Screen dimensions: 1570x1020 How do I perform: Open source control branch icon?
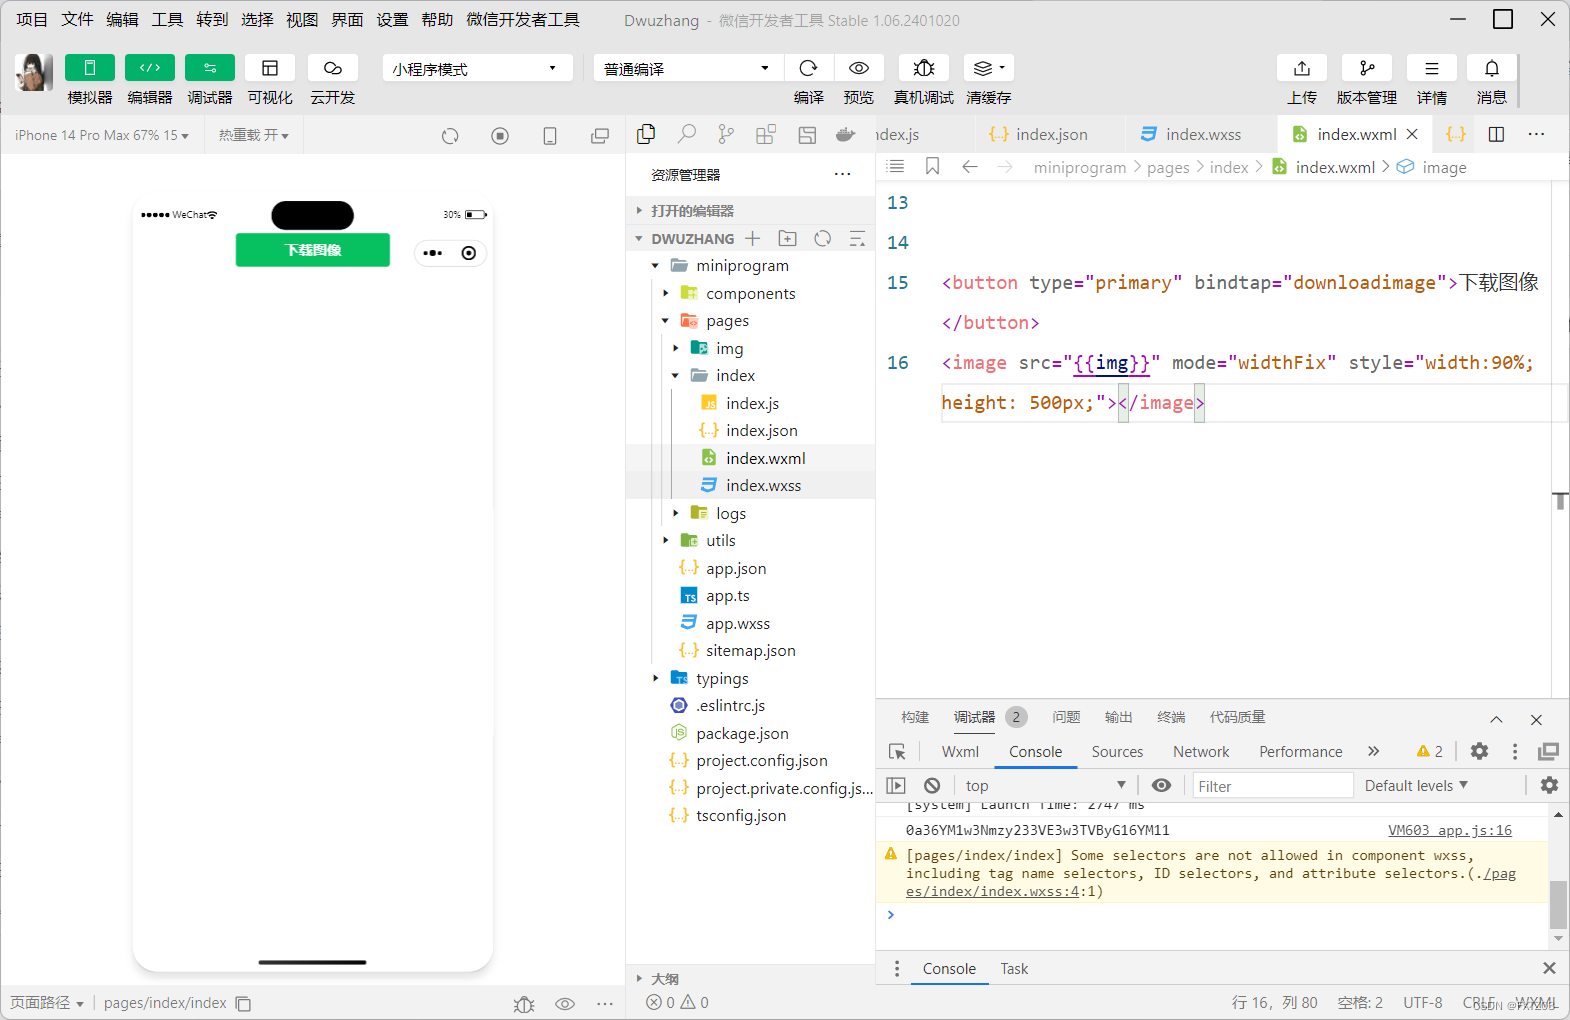pos(726,134)
